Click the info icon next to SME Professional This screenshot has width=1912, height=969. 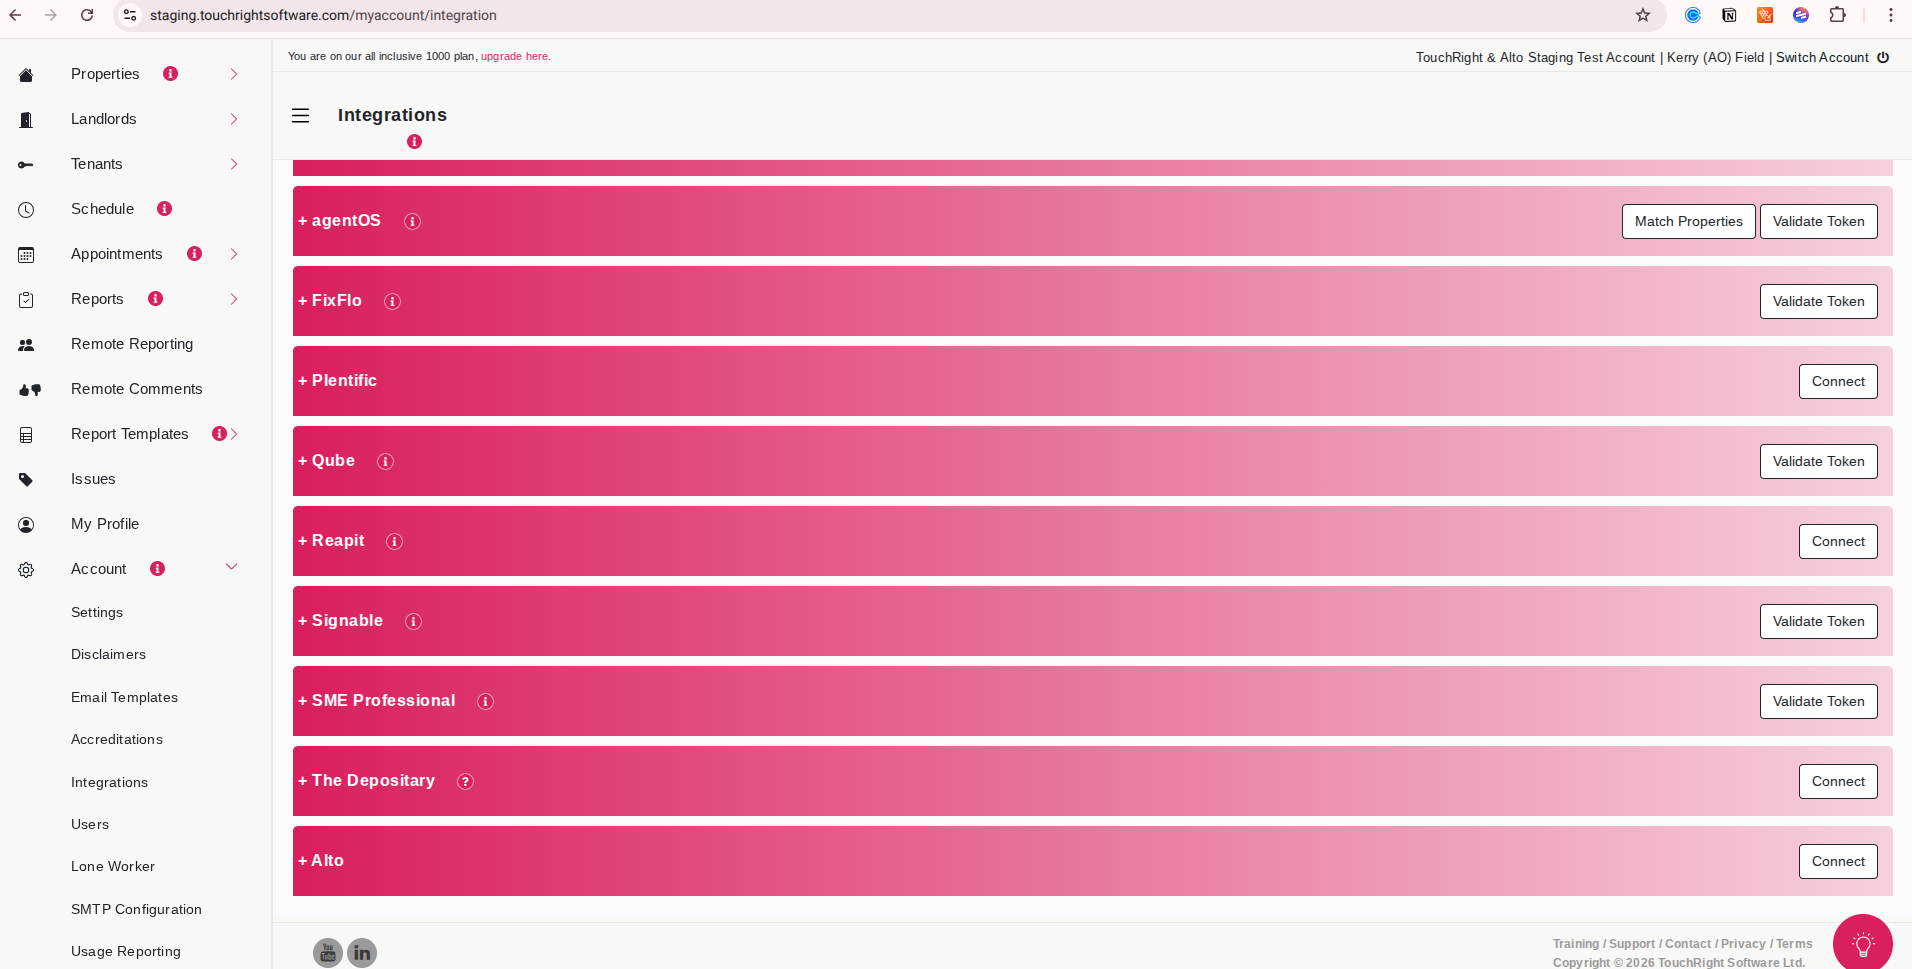tap(485, 701)
